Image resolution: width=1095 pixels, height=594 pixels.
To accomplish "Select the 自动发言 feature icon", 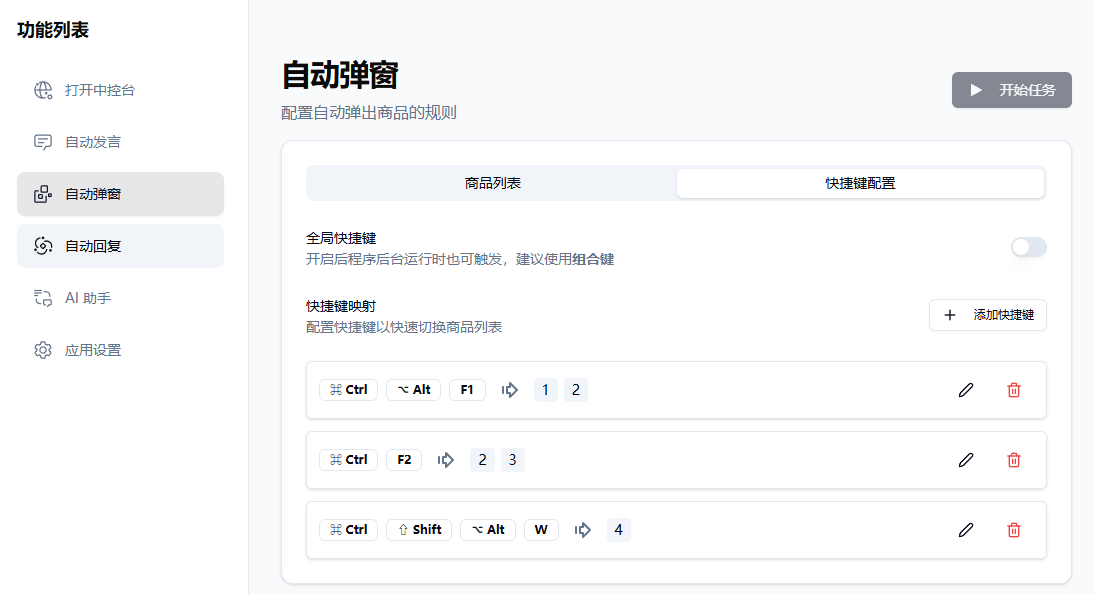I will 42,142.
